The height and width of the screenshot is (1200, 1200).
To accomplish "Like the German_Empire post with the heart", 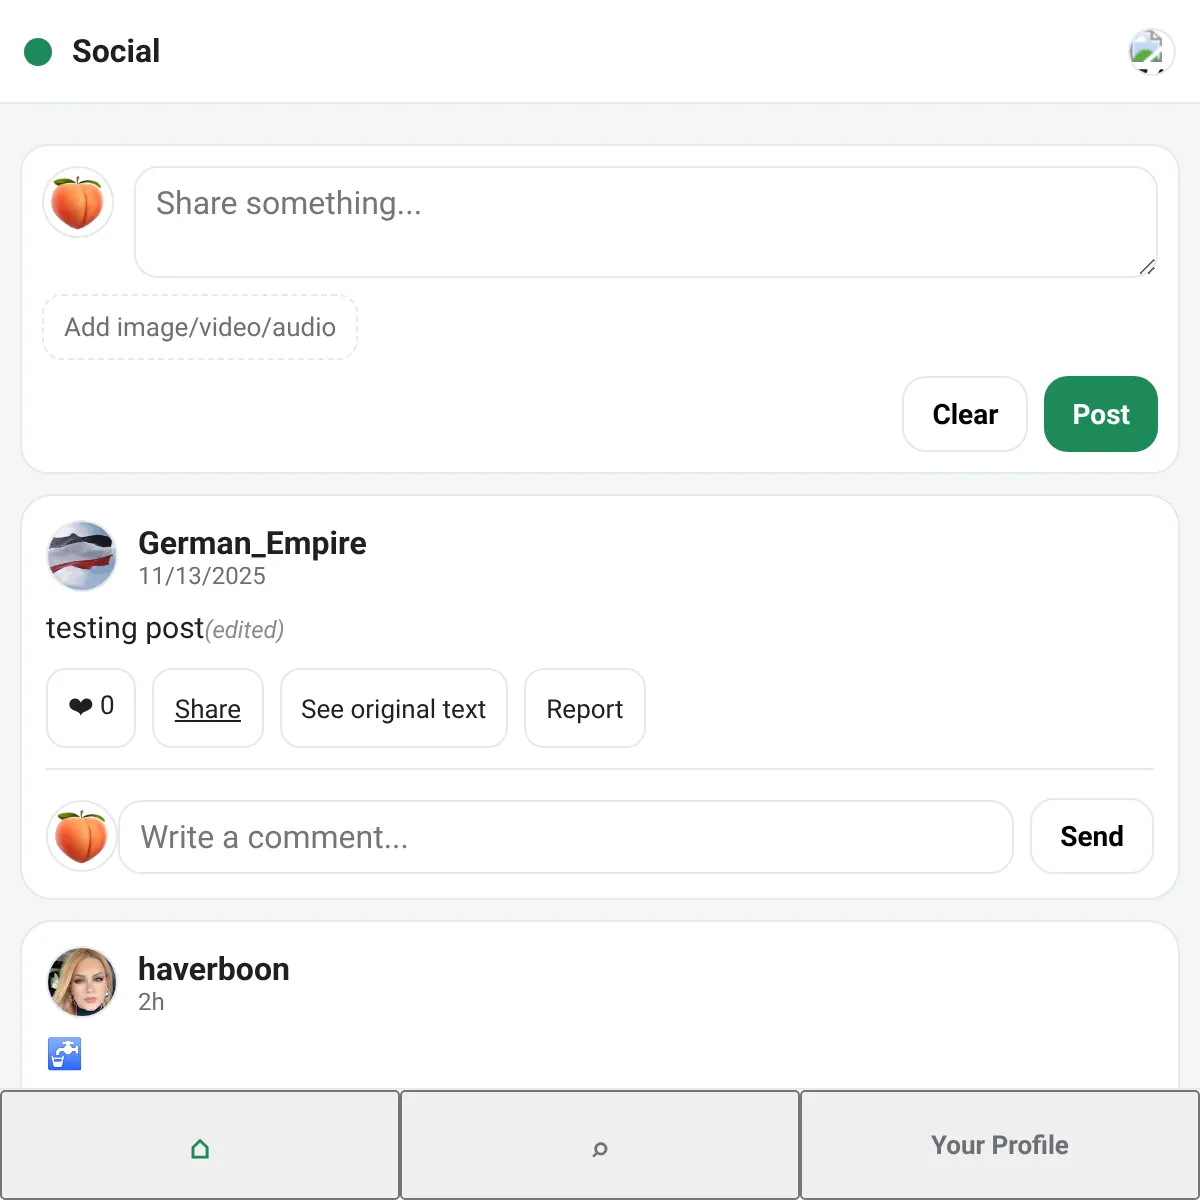I will 91,708.
